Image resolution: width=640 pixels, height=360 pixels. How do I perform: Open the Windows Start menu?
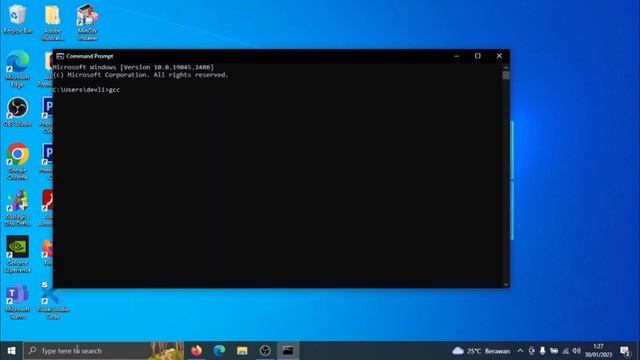(11, 351)
